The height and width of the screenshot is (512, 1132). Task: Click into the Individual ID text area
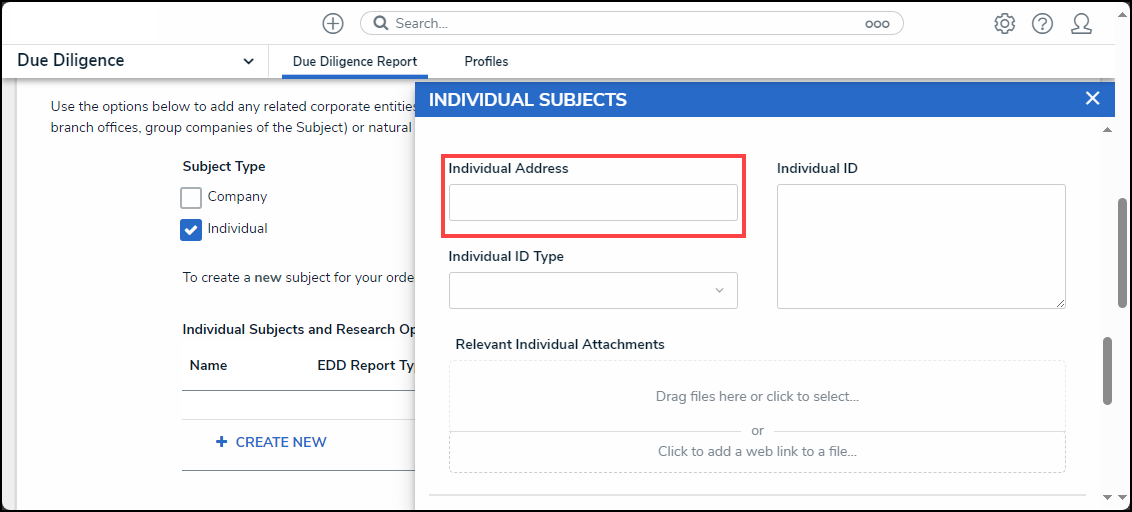[x=921, y=246]
